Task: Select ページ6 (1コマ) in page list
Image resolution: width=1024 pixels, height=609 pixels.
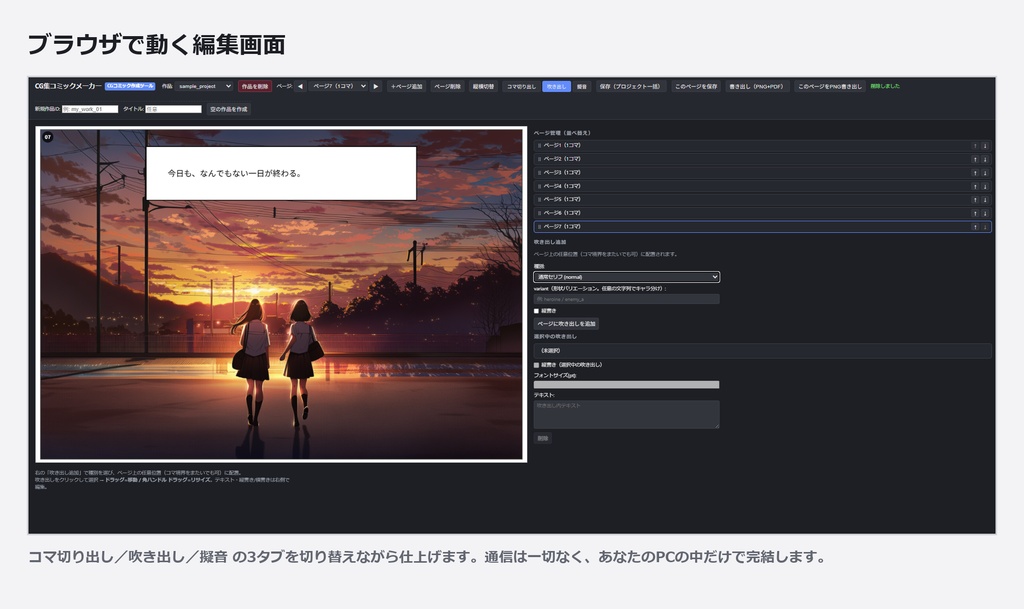Action: (x=762, y=213)
